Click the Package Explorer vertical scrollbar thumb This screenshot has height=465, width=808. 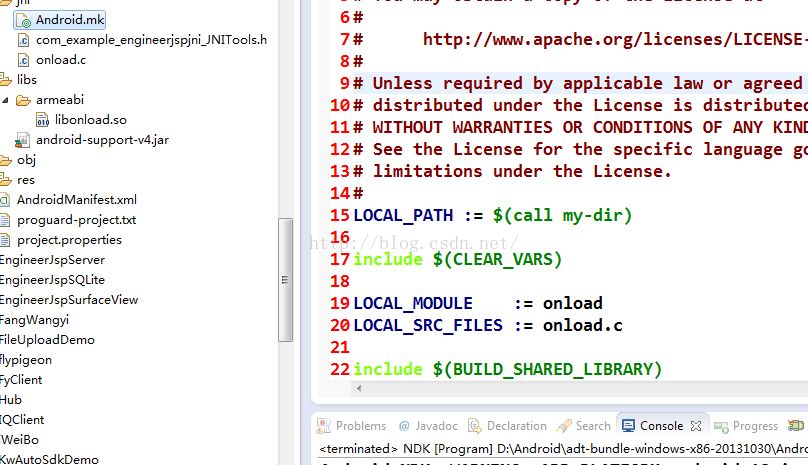click(x=285, y=280)
